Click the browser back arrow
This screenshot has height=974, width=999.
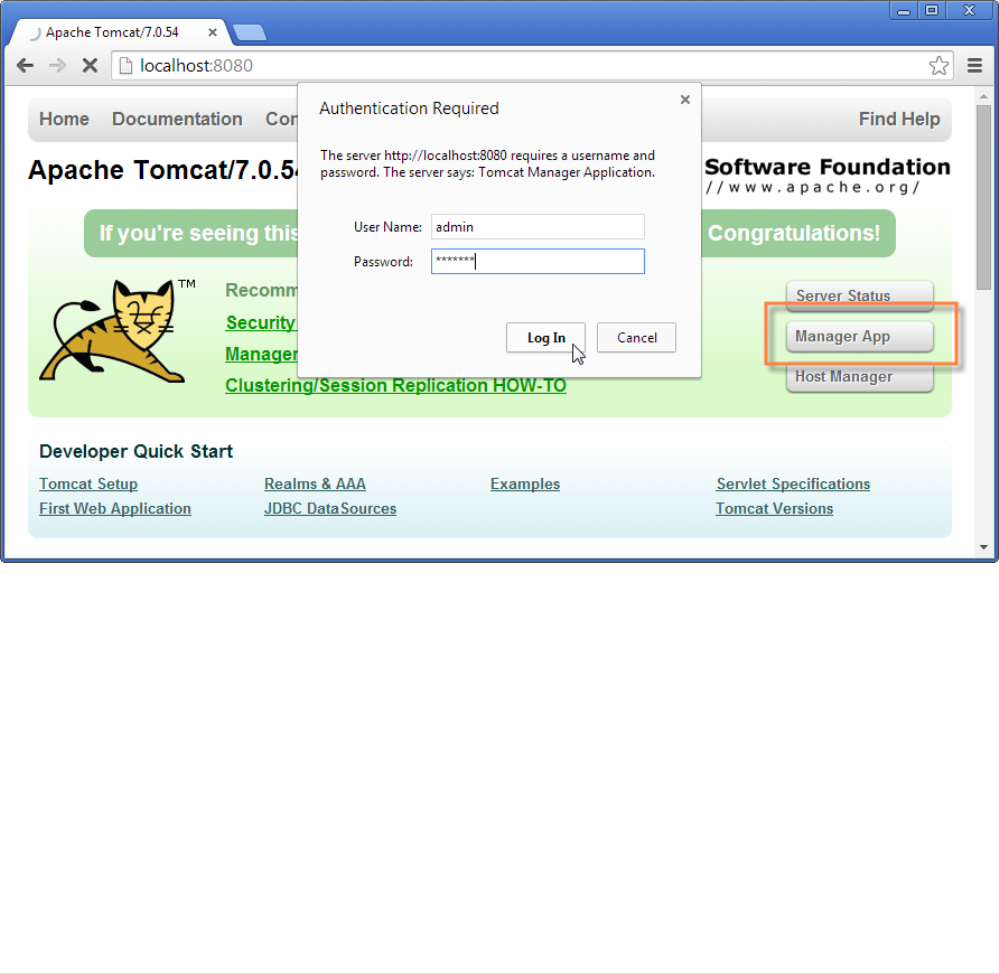[25, 65]
